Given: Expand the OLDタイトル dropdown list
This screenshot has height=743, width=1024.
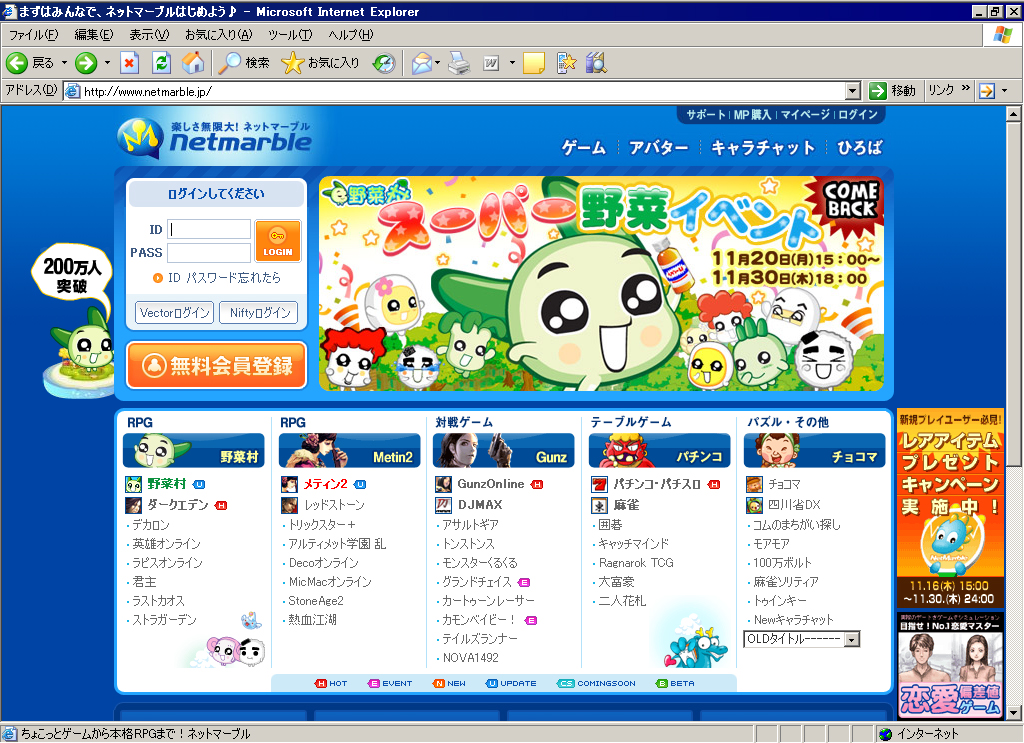Looking at the screenshot, I should click(852, 639).
